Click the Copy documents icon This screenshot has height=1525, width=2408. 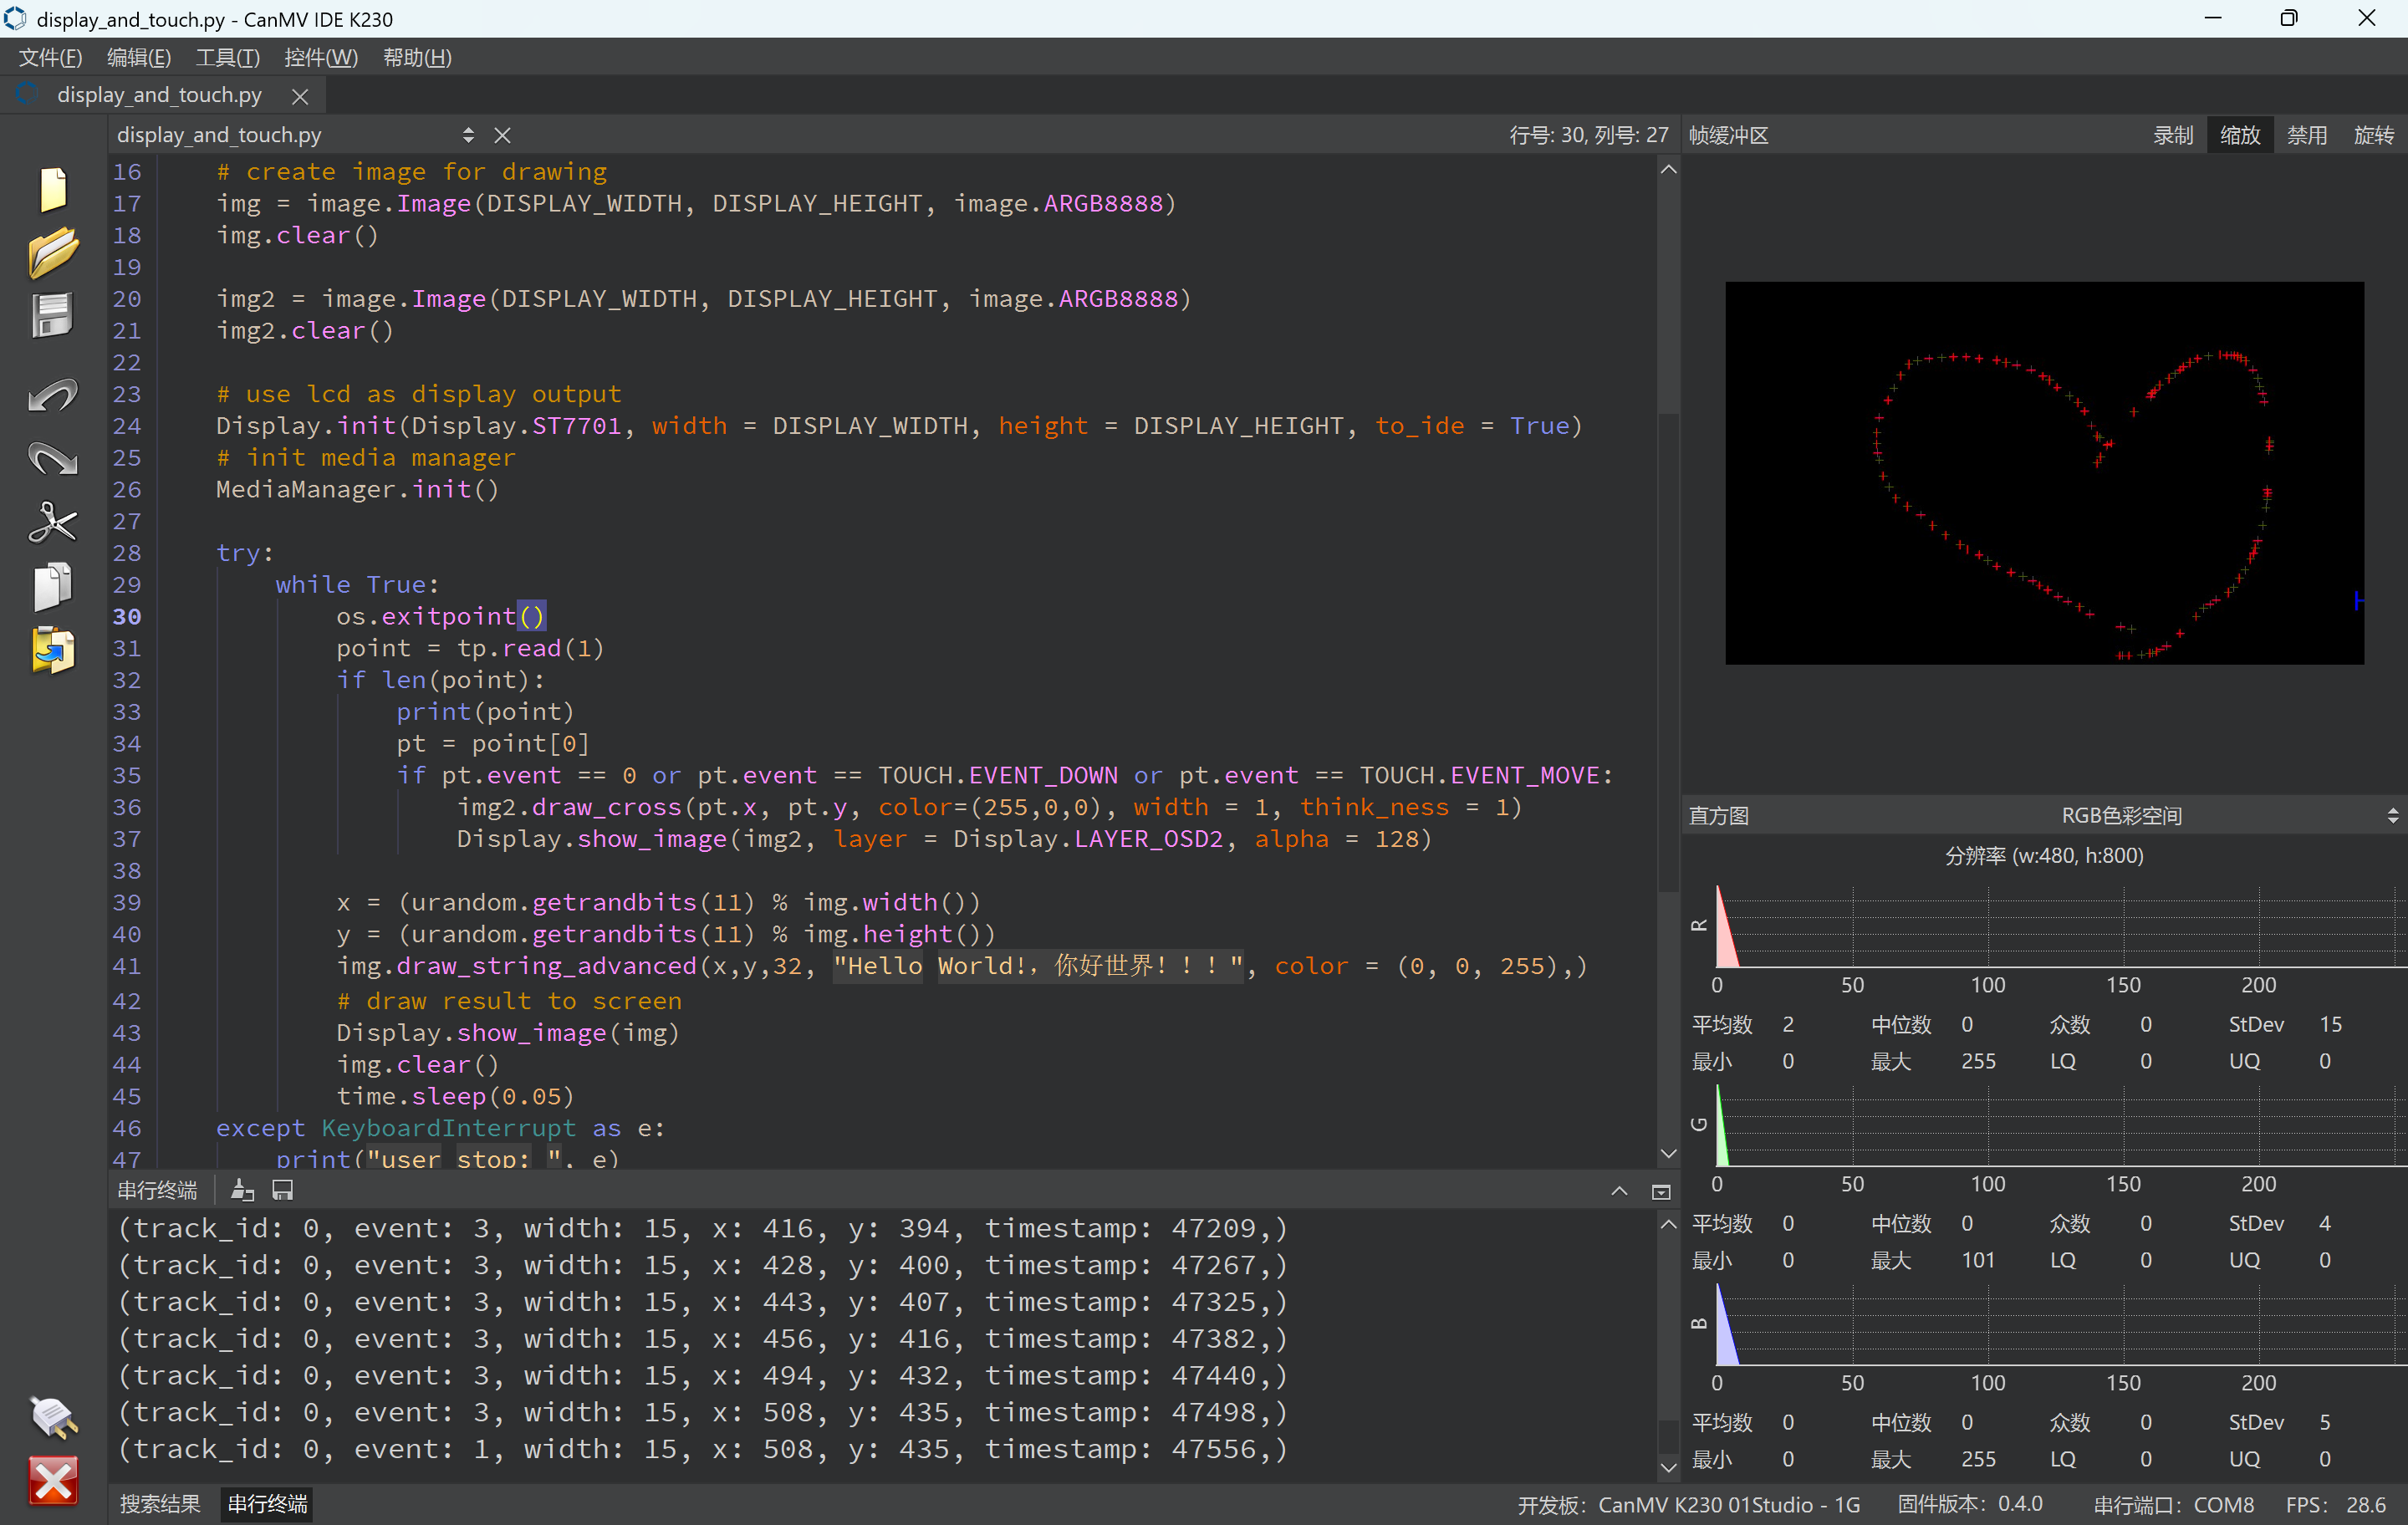[x=52, y=586]
